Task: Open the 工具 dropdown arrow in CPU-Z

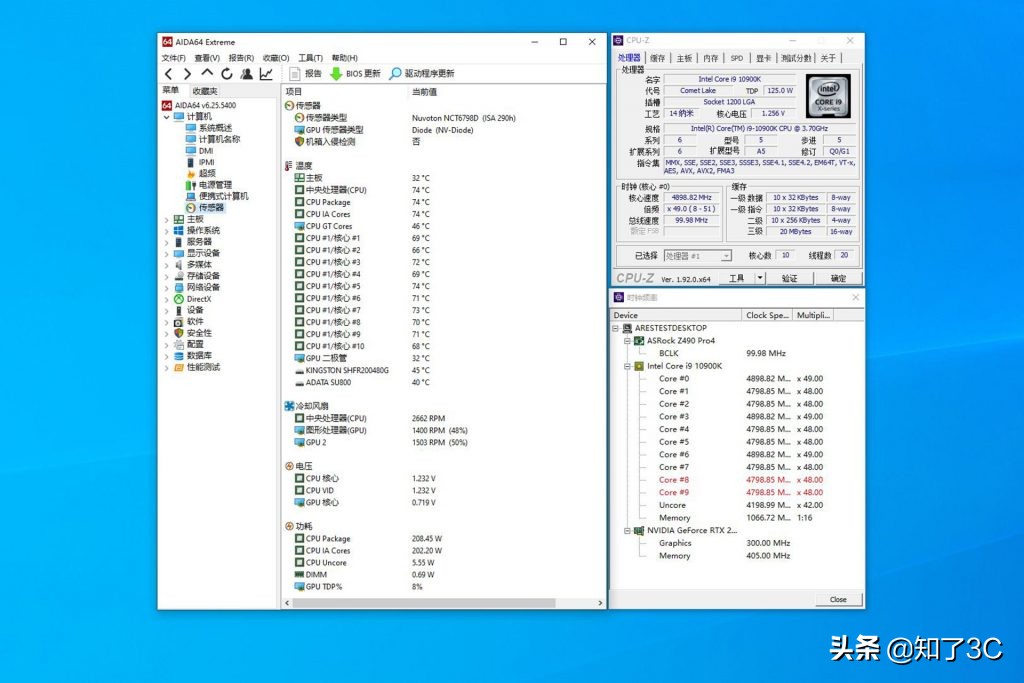Action: pyautogui.click(x=760, y=278)
